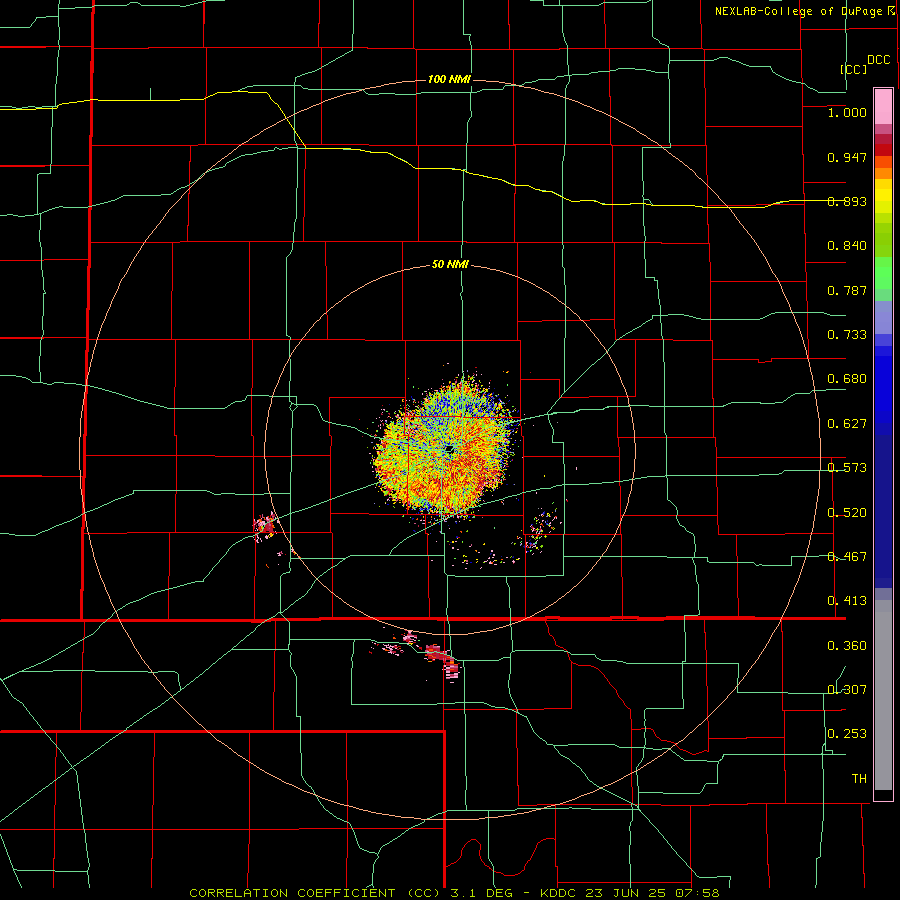The height and width of the screenshot is (900, 900).
Task: Click the 100 NMI range ring label
Action: tap(449, 79)
